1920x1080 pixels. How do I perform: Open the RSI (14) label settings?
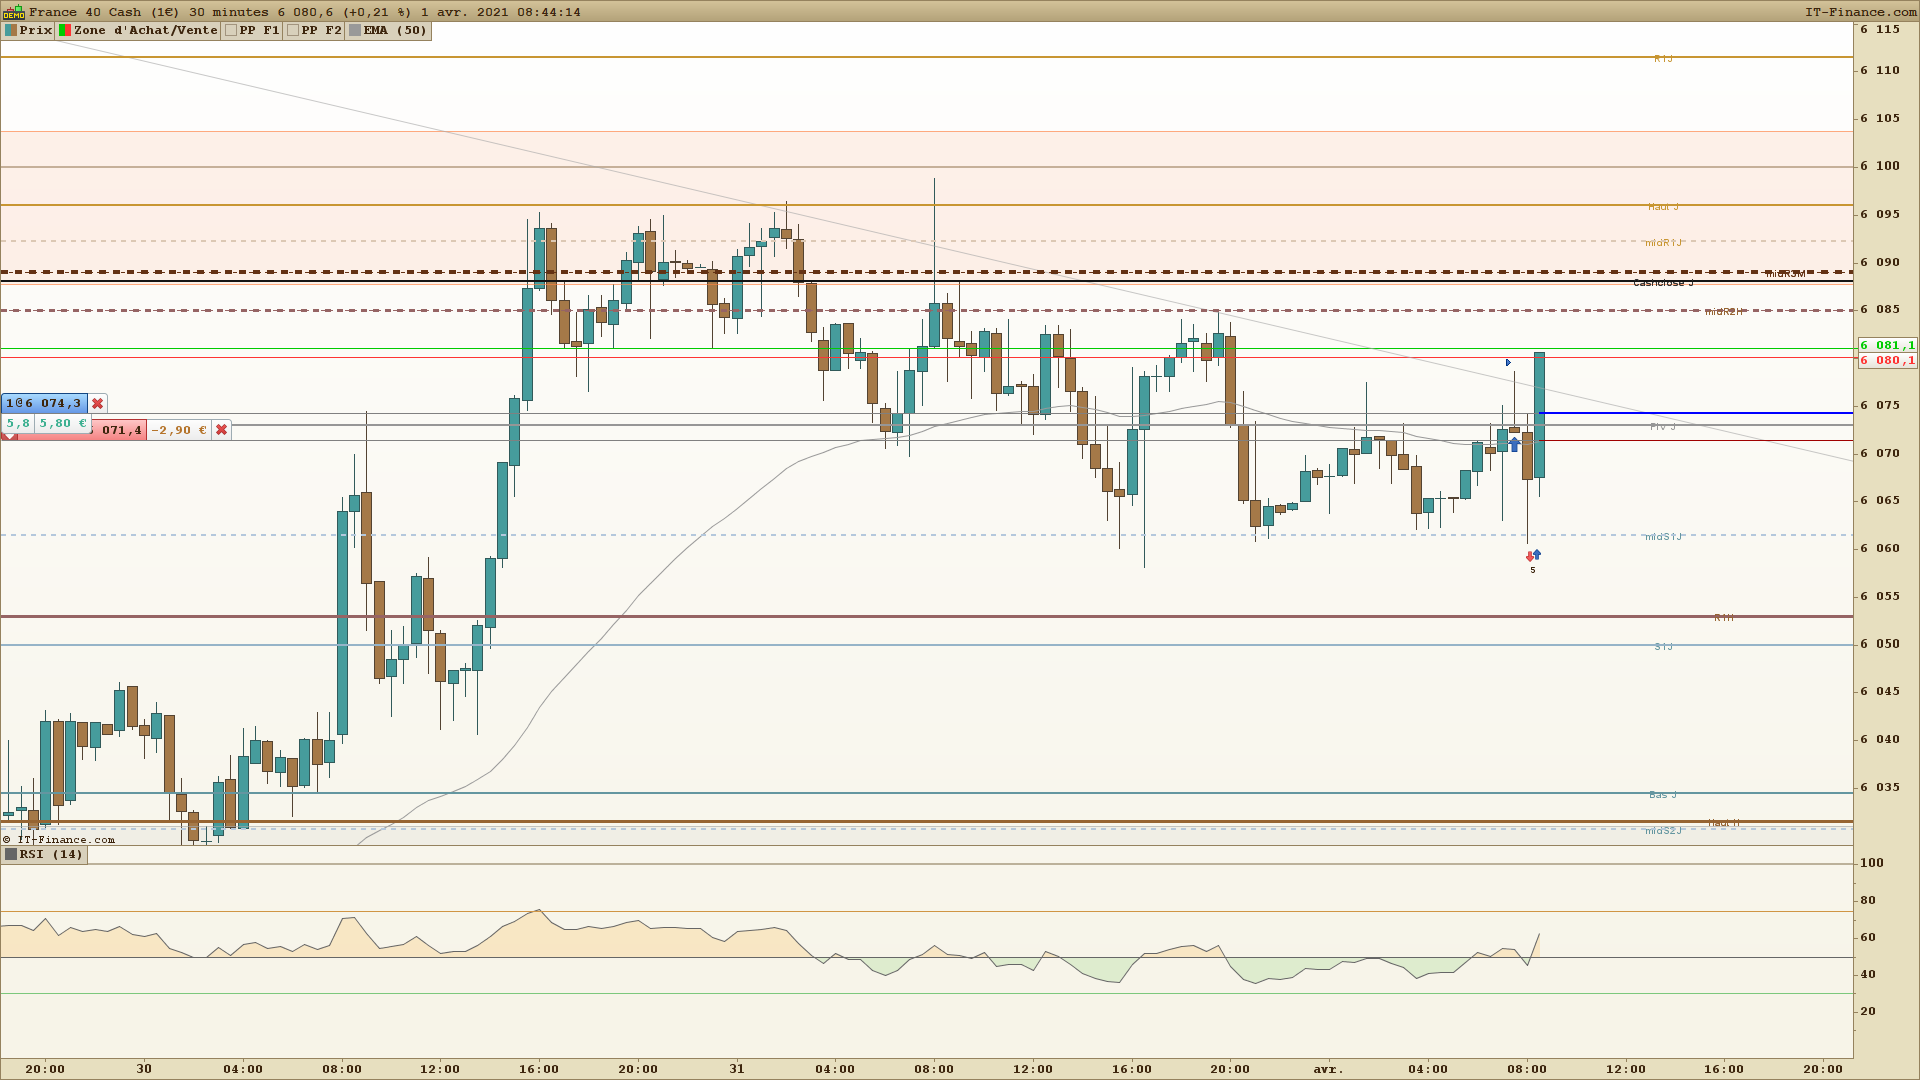click(52, 855)
